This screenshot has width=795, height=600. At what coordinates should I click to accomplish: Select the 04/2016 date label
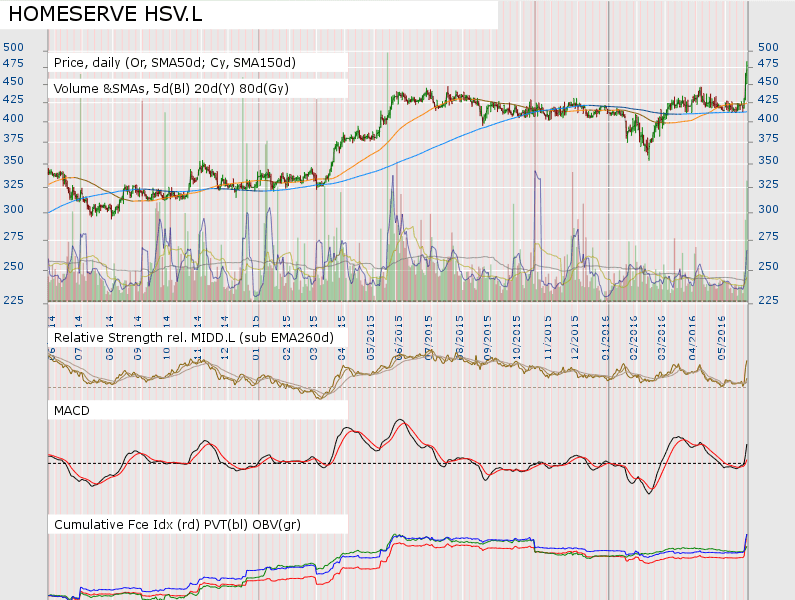(x=693, y=338)
